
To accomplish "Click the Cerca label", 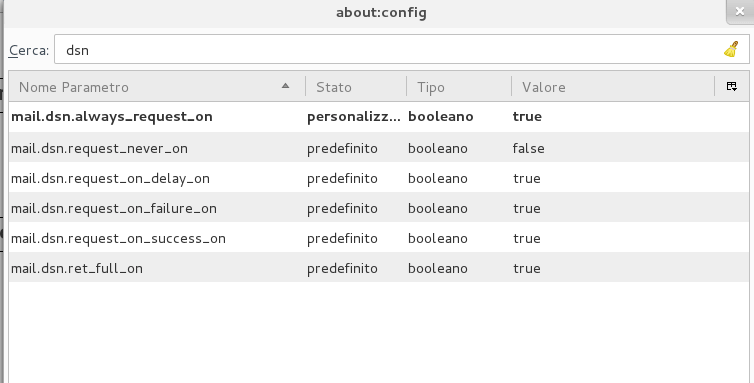I will coord(29,50).
